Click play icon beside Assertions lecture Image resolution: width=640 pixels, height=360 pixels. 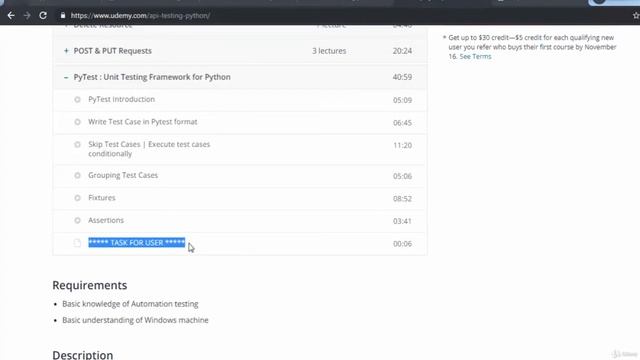pyautogui.click(x=77, y=220)
